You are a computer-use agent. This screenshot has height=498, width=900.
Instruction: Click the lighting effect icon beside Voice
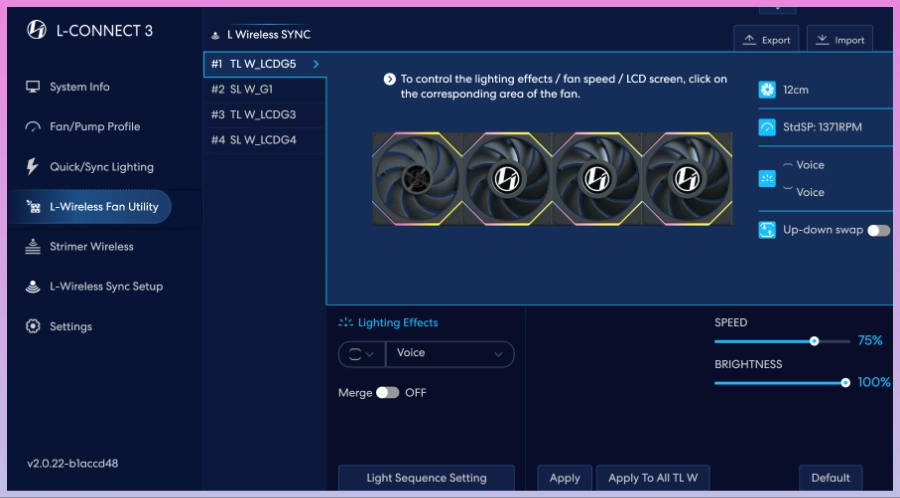[767, 178]
